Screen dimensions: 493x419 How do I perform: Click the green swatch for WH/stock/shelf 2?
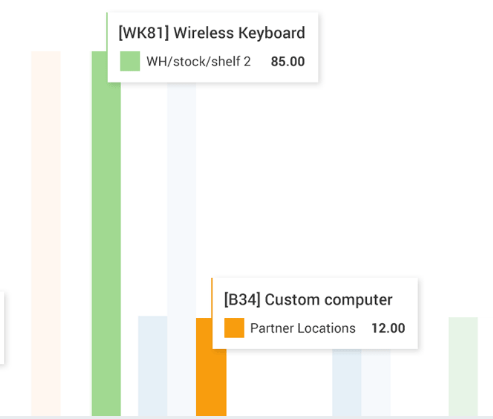click(x=130, y=61)
